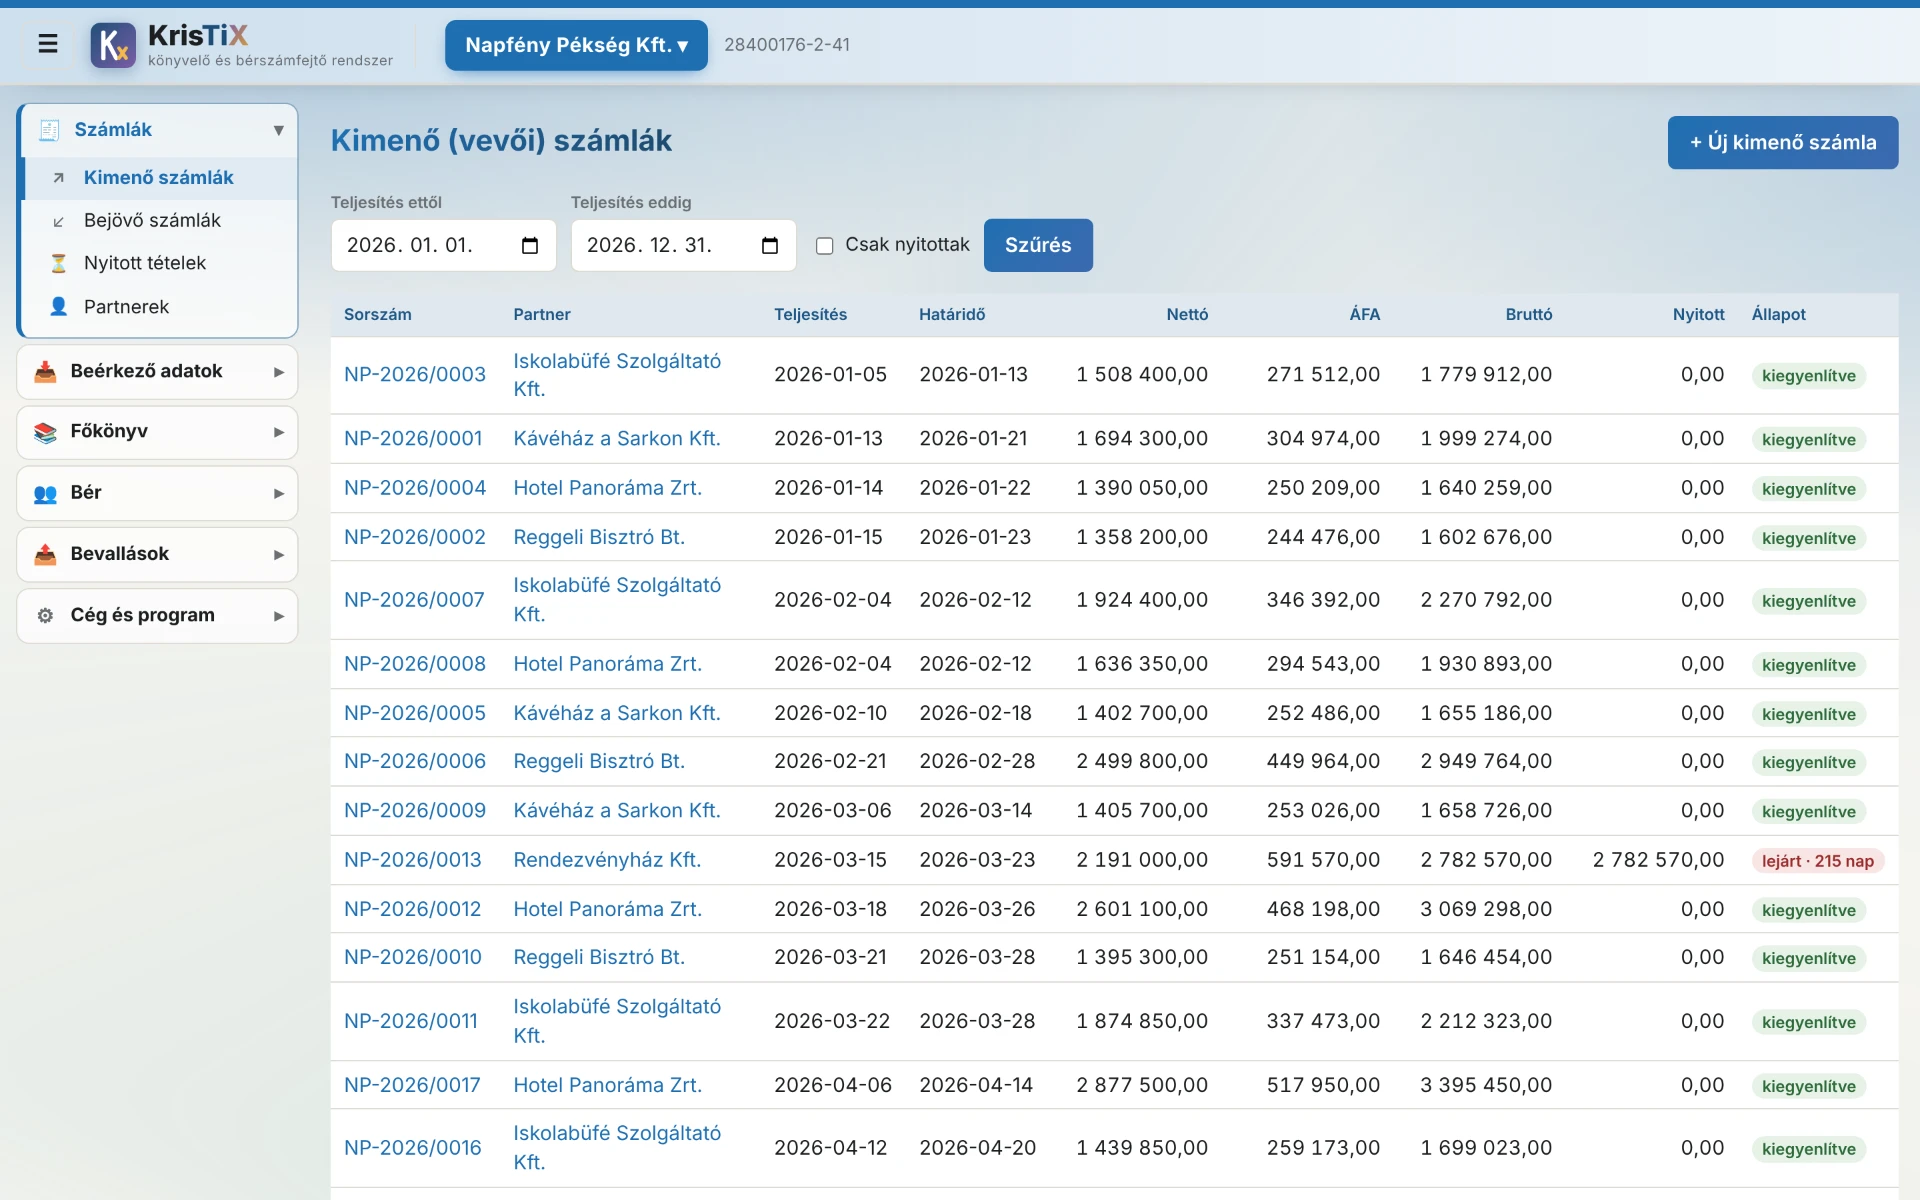1920x1200 pixels.
Task: Open invoice NP-2026/0017
Action: click(412, 1085)
